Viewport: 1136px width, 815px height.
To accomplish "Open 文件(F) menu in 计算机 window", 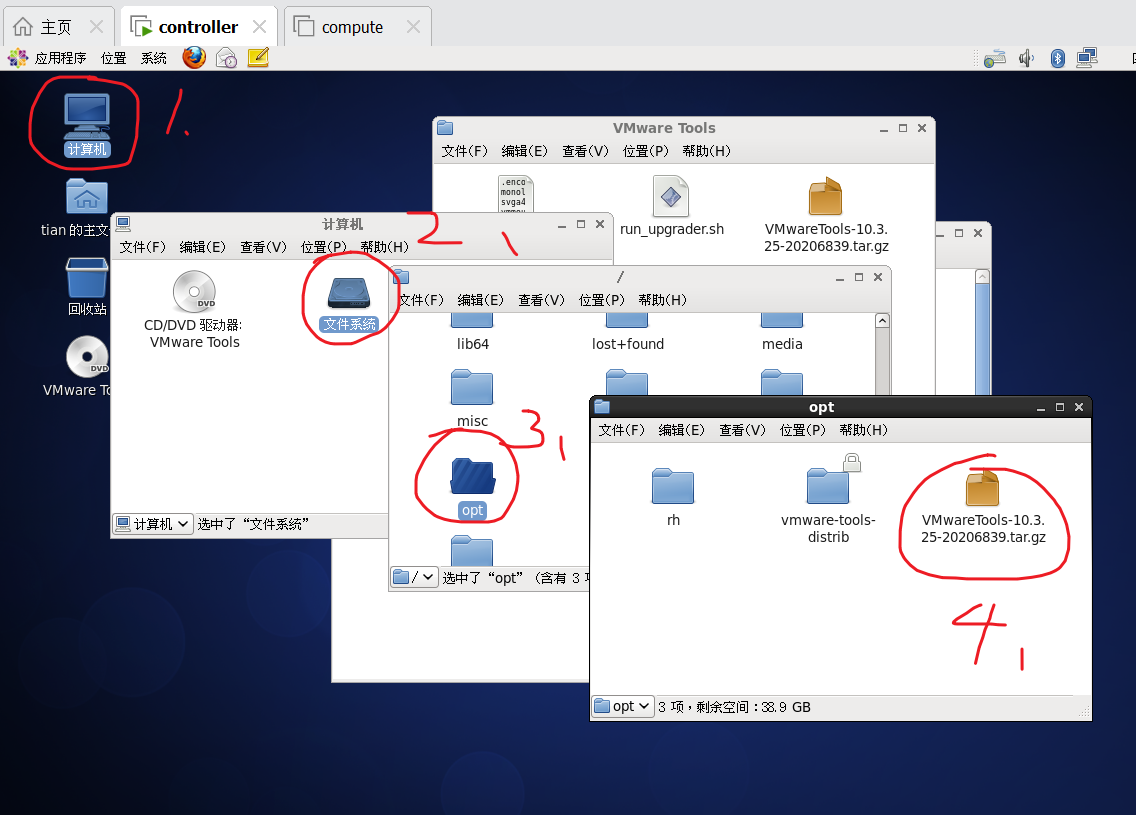I will pos(143,247).
